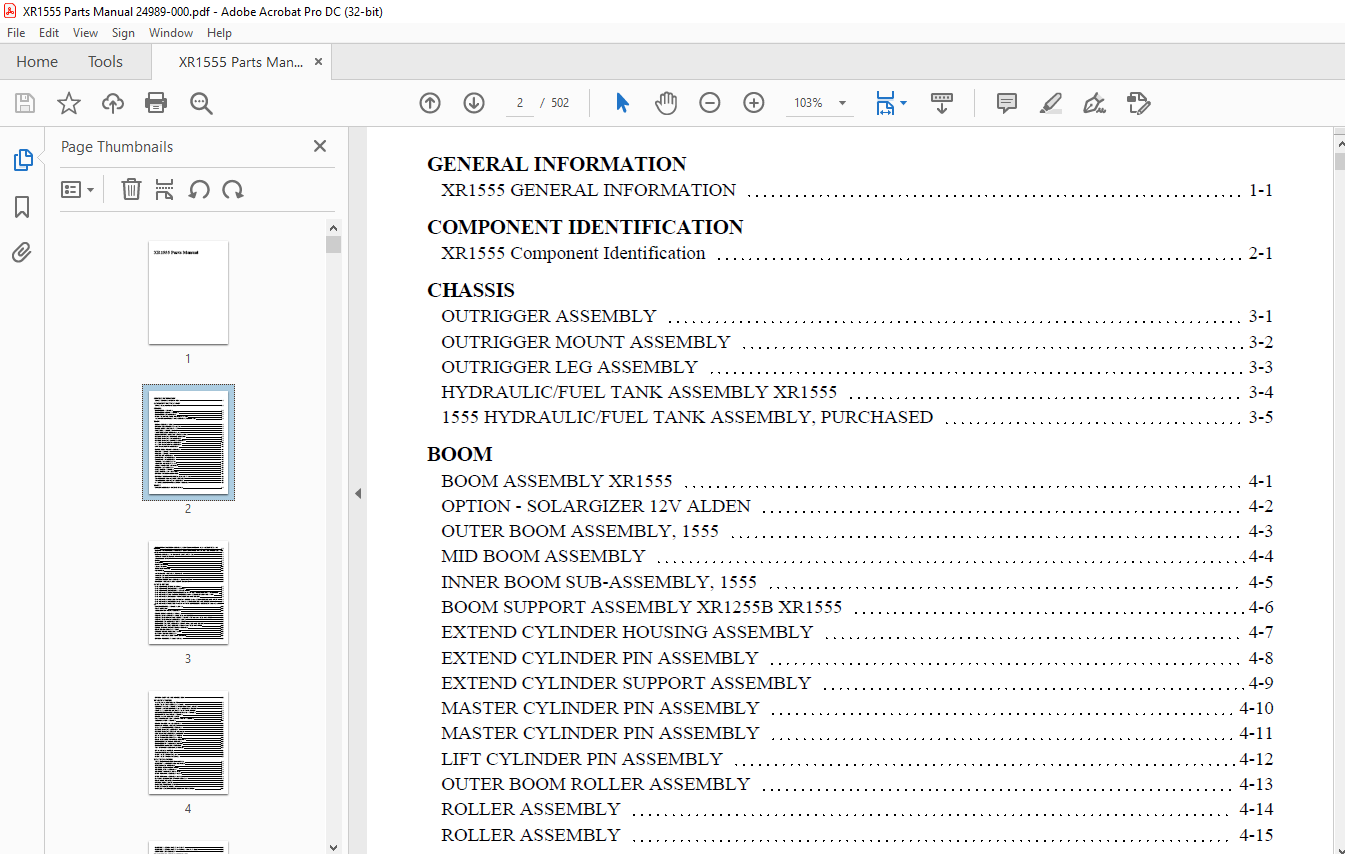Bookmark the document with the star icon
1345x854 pixels.
pos(68,103)
